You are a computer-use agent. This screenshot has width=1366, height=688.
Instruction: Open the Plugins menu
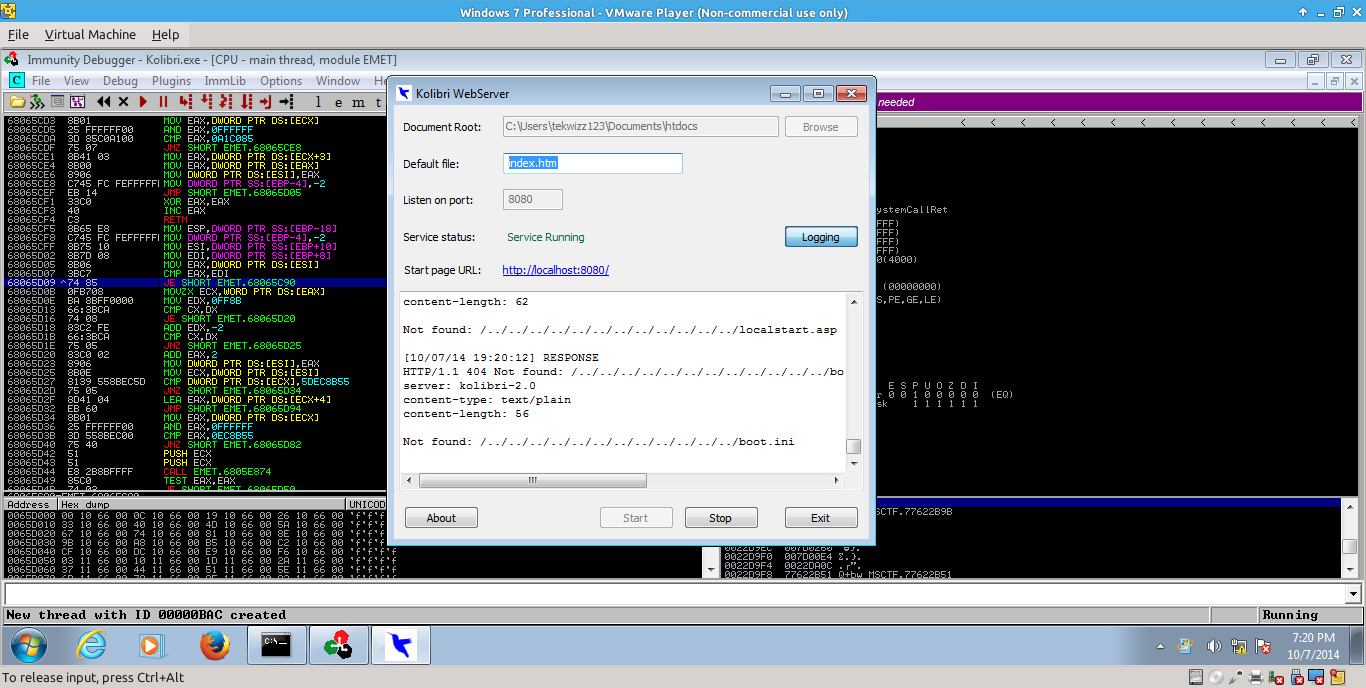171,81
